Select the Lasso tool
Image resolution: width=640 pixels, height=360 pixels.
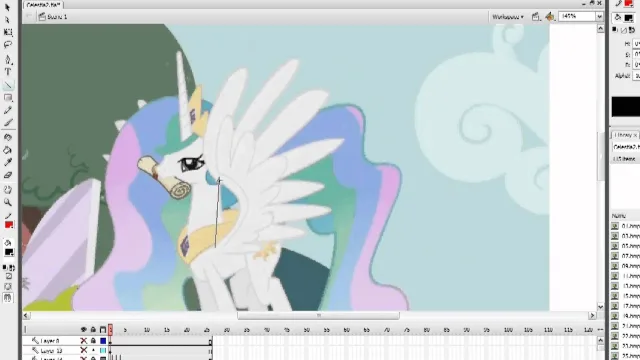tap(8, 44)
